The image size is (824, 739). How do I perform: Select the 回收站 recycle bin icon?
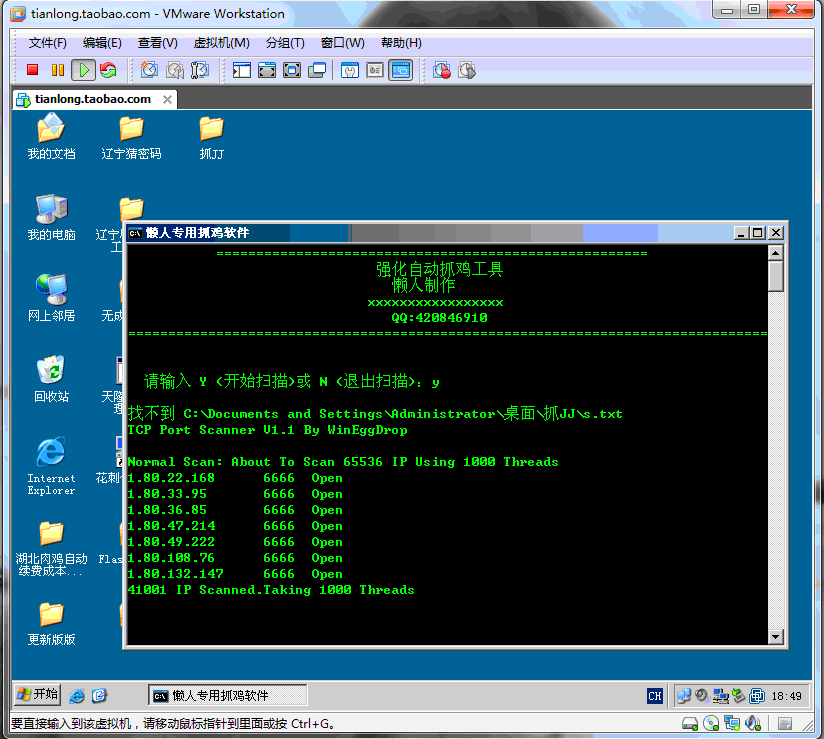pyautogui.click(x=52, y=379)
